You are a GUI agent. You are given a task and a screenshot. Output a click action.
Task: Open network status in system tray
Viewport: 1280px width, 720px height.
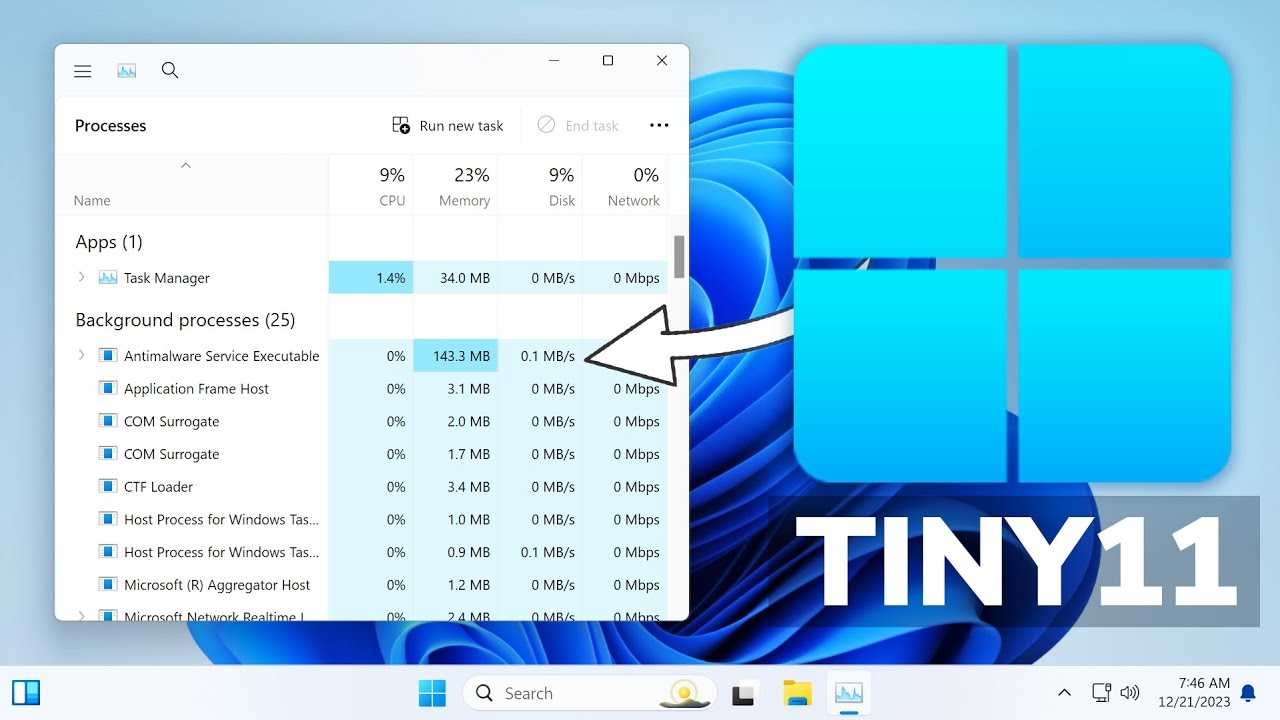coord(1101,692)
